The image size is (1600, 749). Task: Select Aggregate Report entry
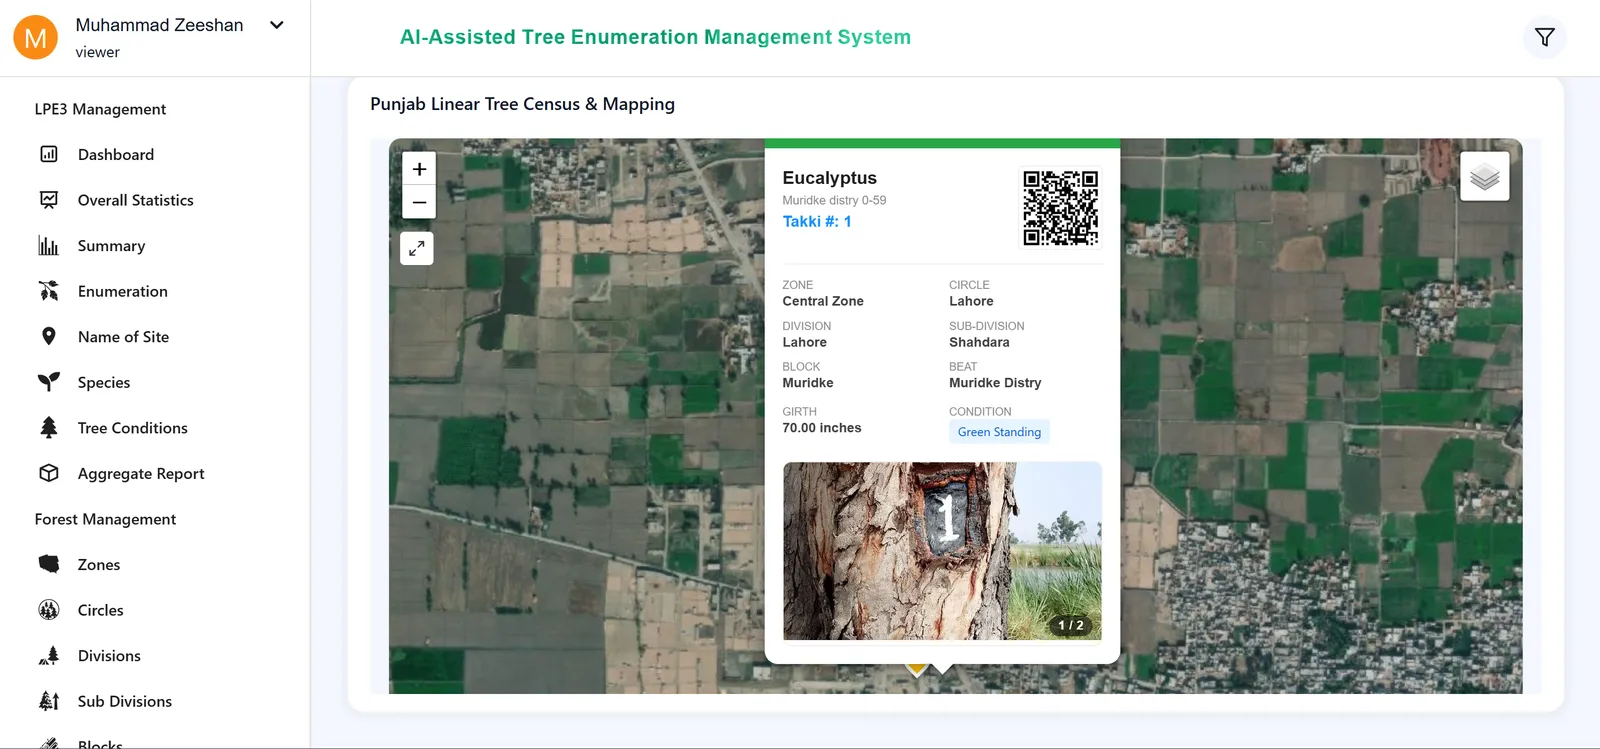141,474
